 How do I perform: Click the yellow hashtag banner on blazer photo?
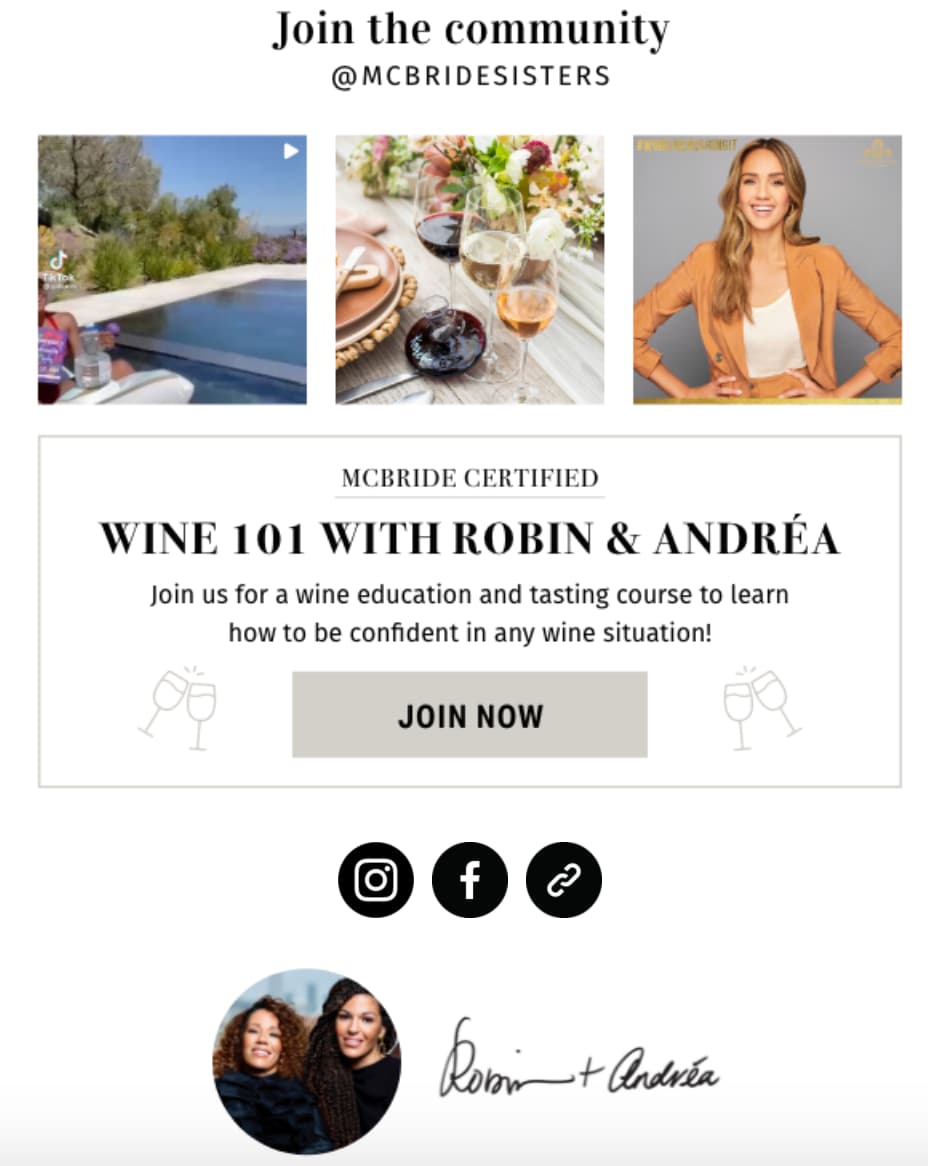pos(688,145)
